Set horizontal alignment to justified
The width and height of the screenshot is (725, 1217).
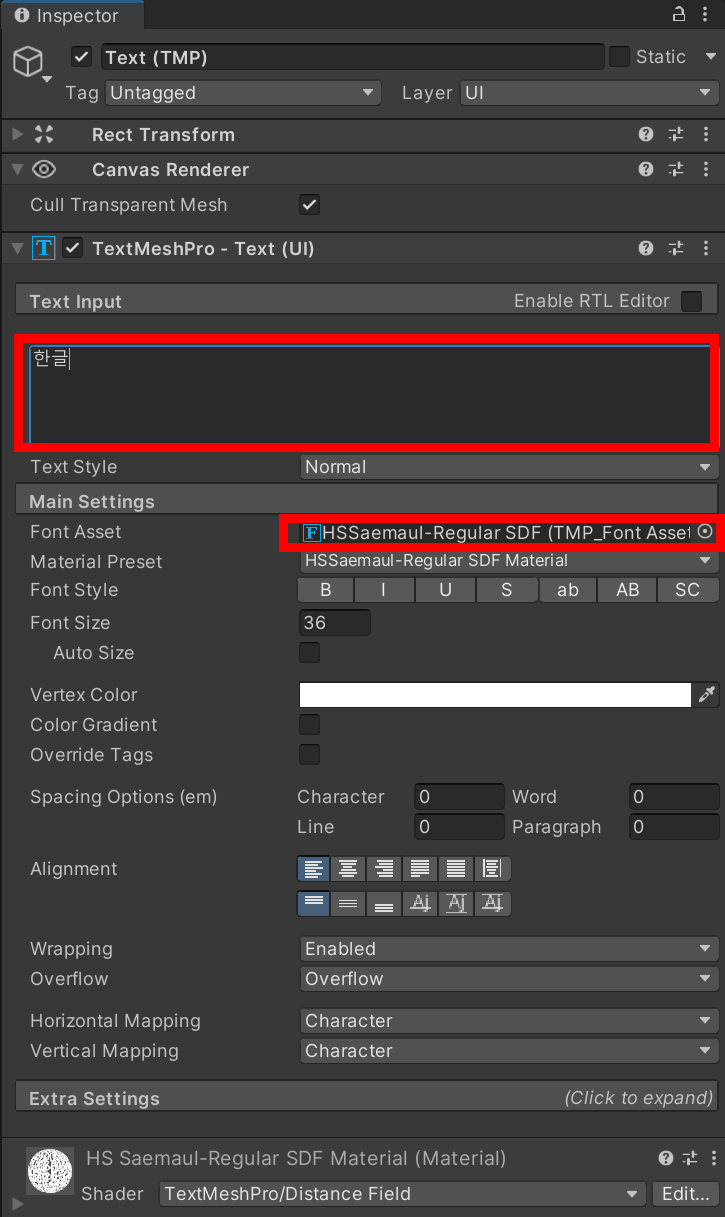tap(420, 869)
